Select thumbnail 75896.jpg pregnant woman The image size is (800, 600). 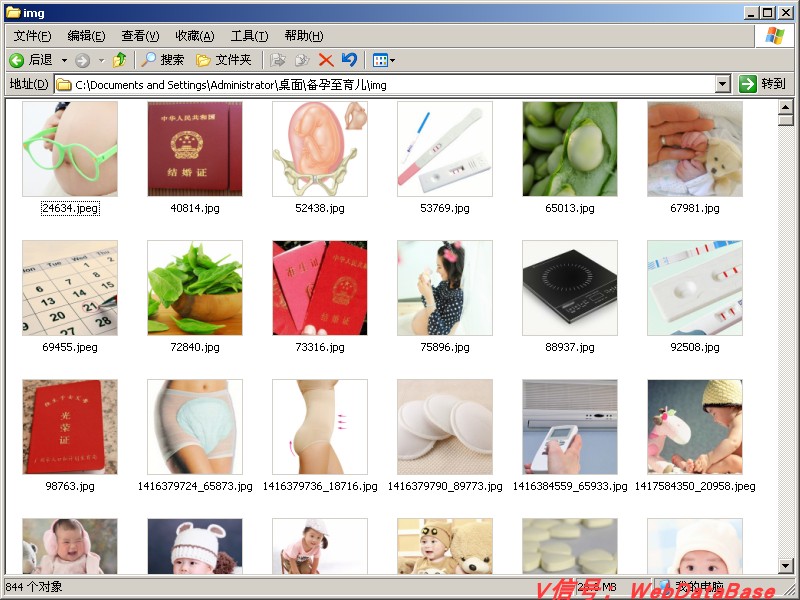tap(445, 288)
